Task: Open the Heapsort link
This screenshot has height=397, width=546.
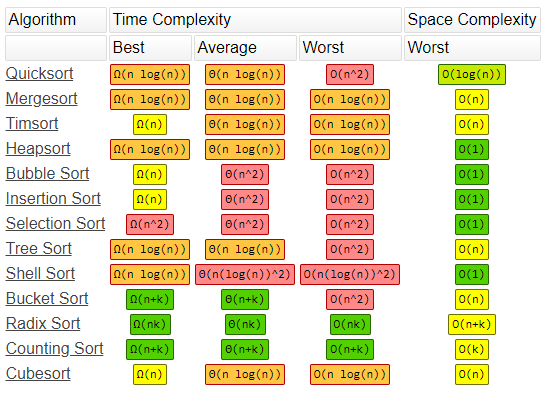Action: tap(38, 149)
